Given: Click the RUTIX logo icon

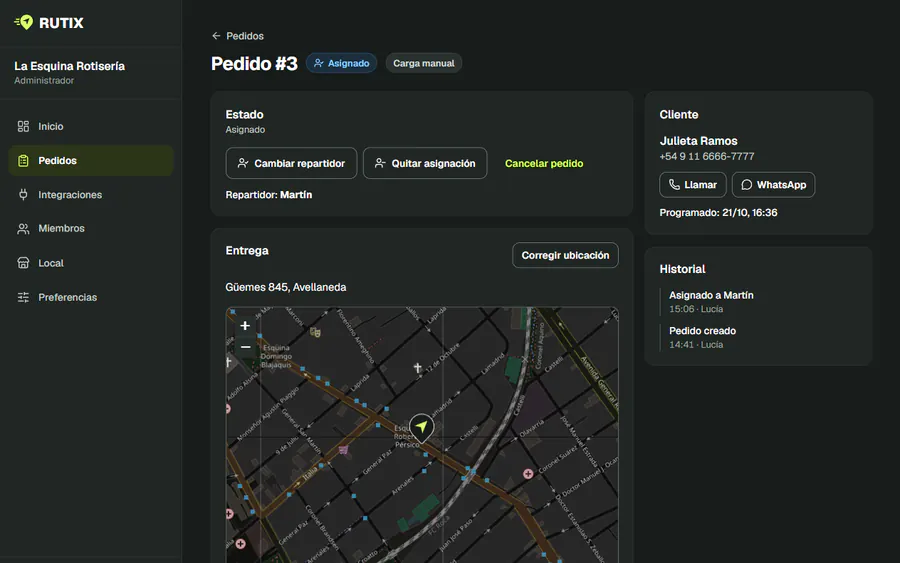Looking at the screenshot, I should (24, 22).
